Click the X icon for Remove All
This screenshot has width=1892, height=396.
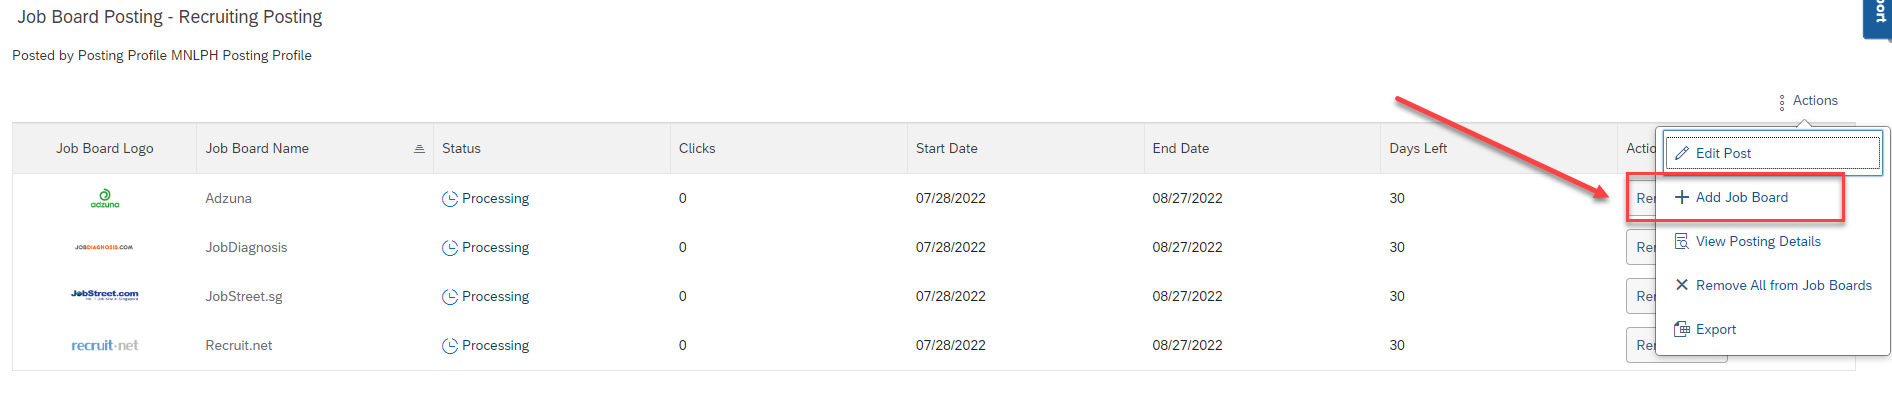point(1682,285)
